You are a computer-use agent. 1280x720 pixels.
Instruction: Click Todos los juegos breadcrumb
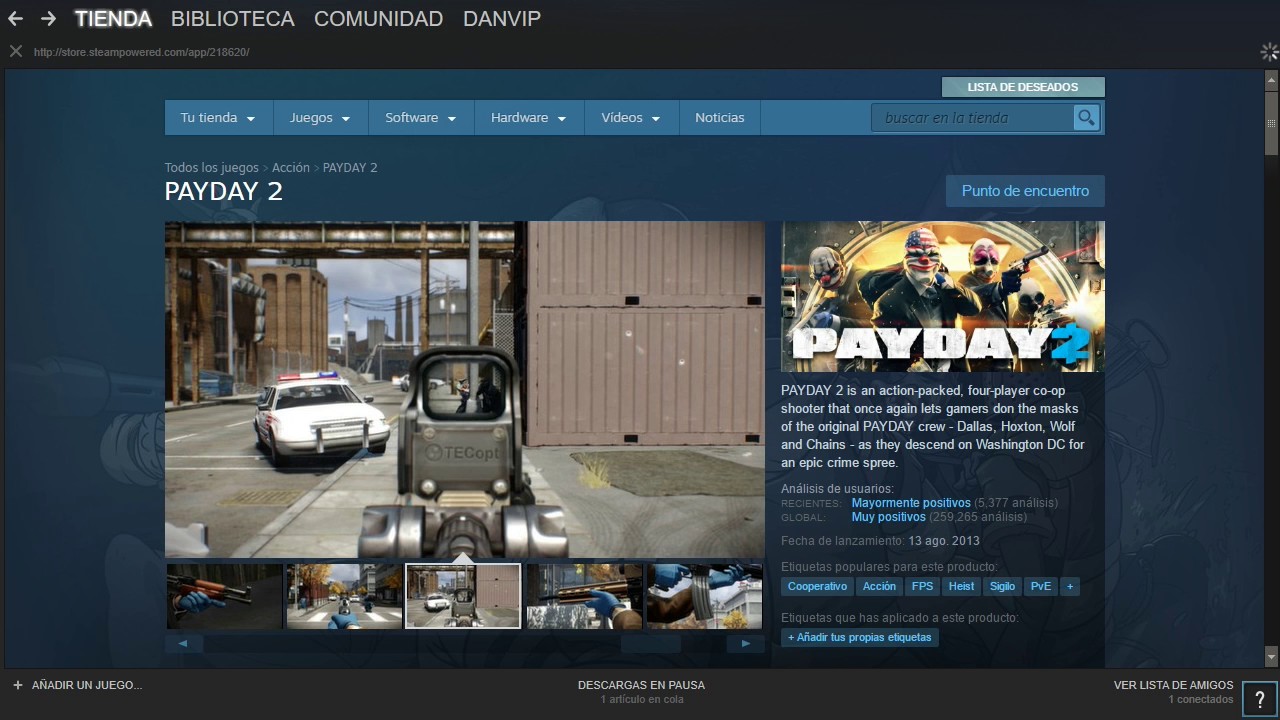pos(212,168)
